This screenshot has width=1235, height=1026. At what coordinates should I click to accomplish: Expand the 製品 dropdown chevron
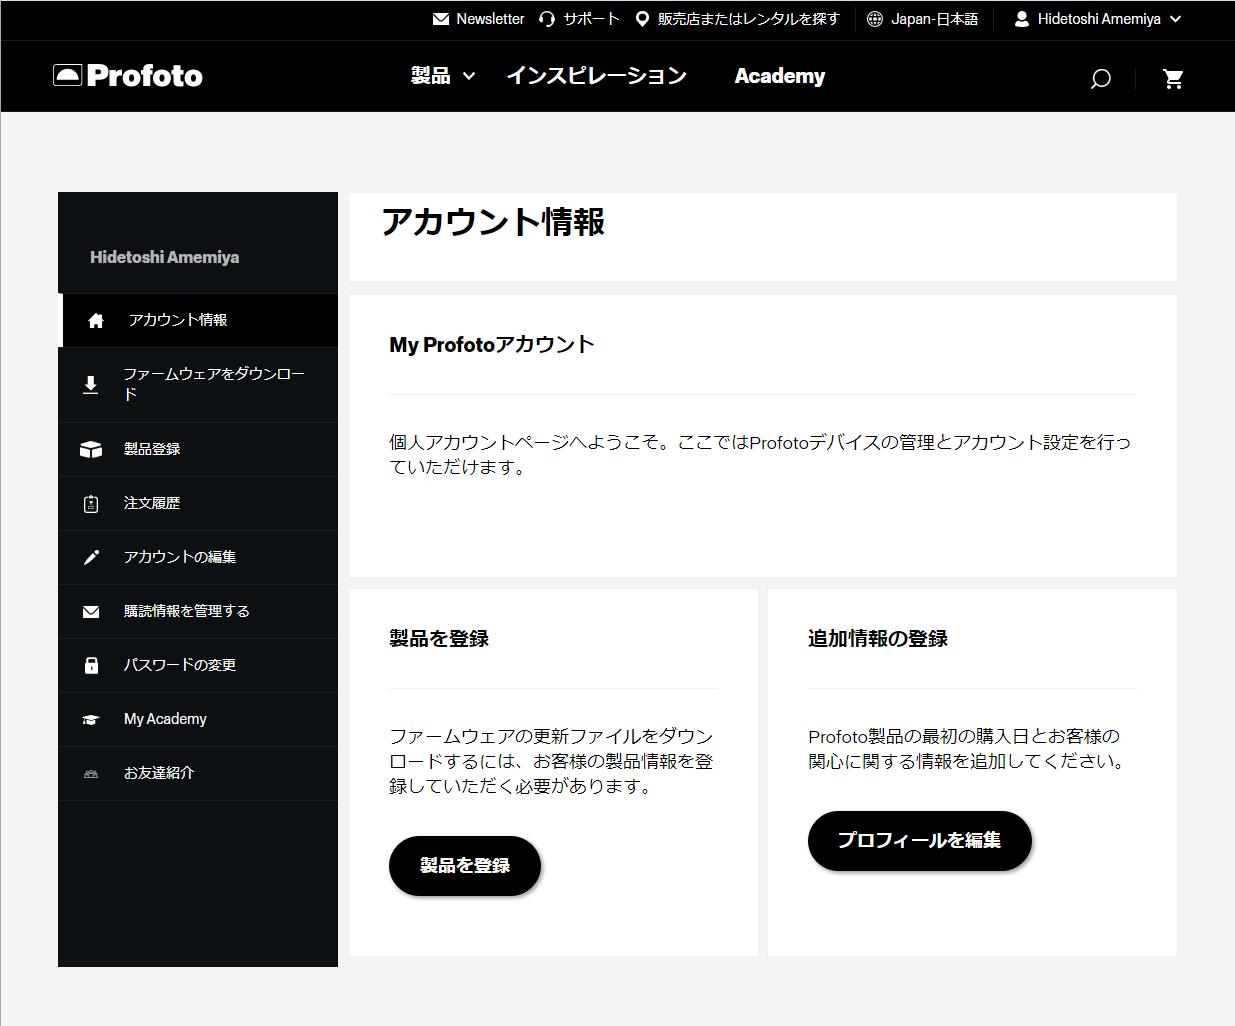pyautogui.click(x=469, y=77)
